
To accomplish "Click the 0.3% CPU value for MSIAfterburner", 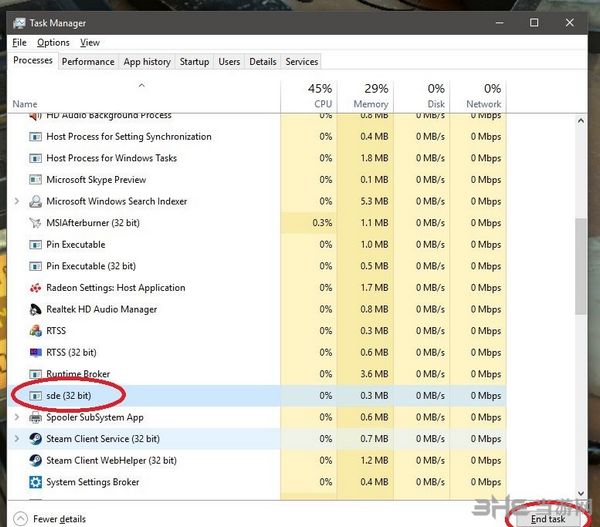I will [322, 223].
